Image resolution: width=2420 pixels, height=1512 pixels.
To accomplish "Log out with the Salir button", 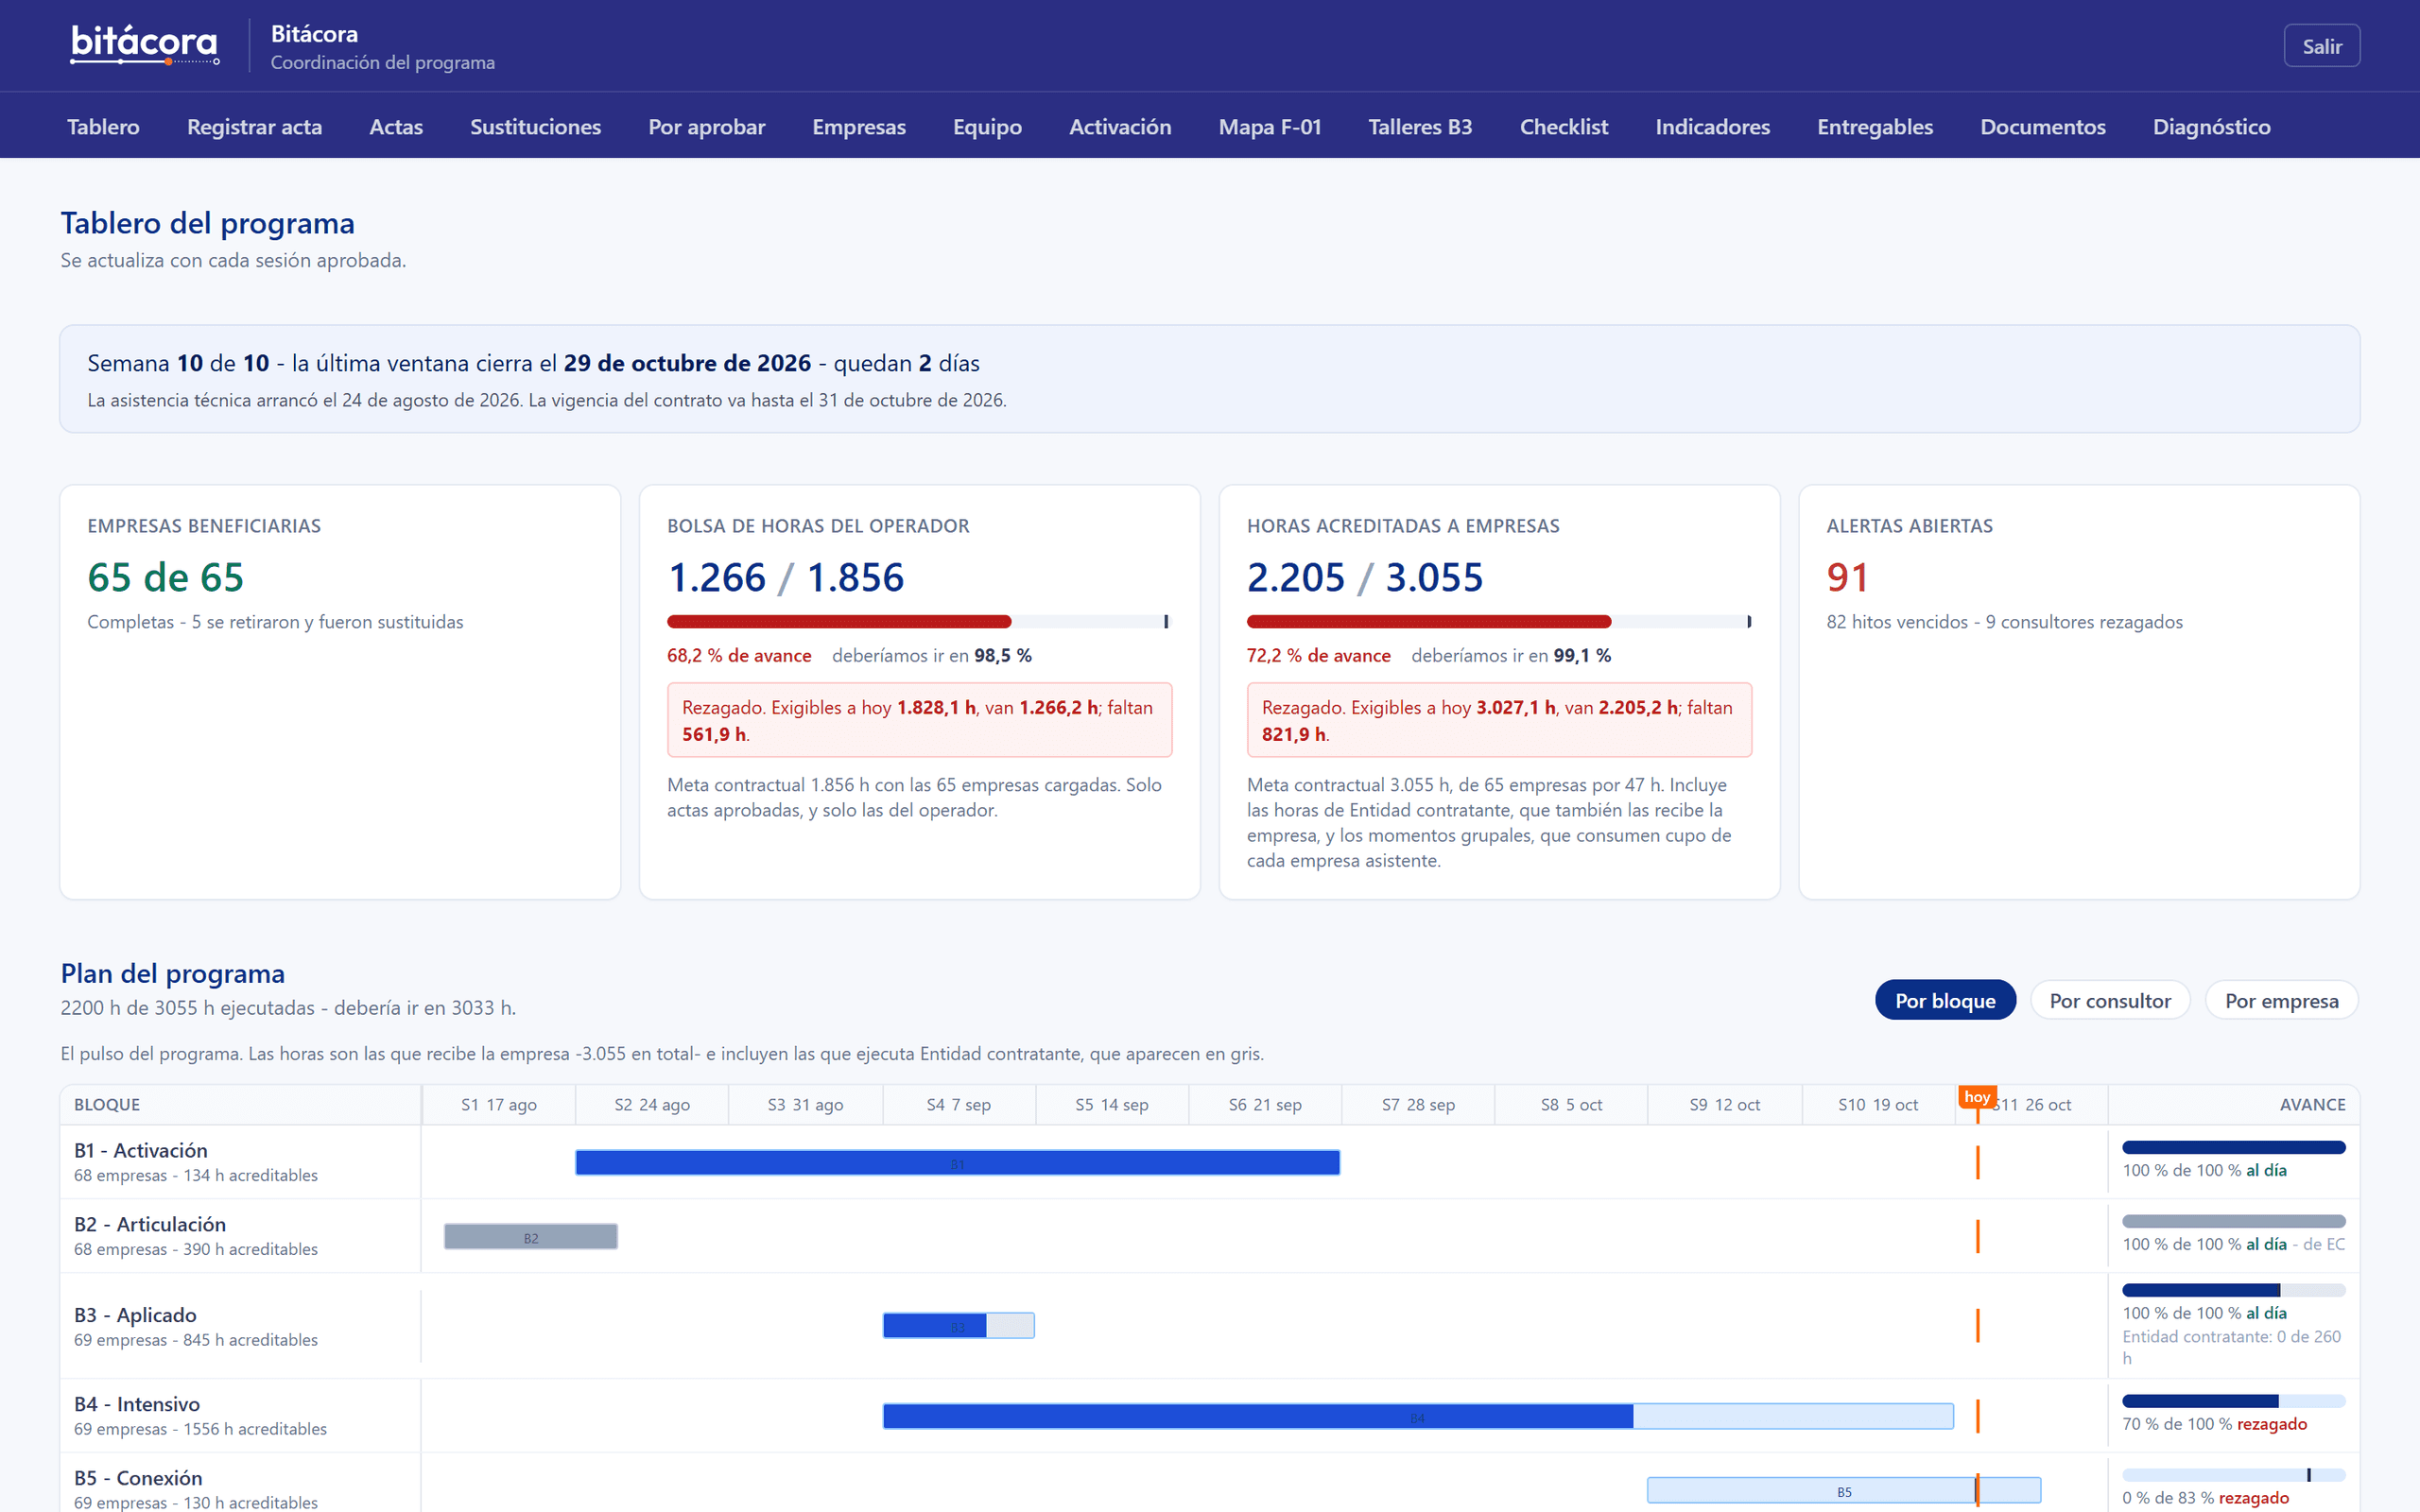I will pos(2321,46).
